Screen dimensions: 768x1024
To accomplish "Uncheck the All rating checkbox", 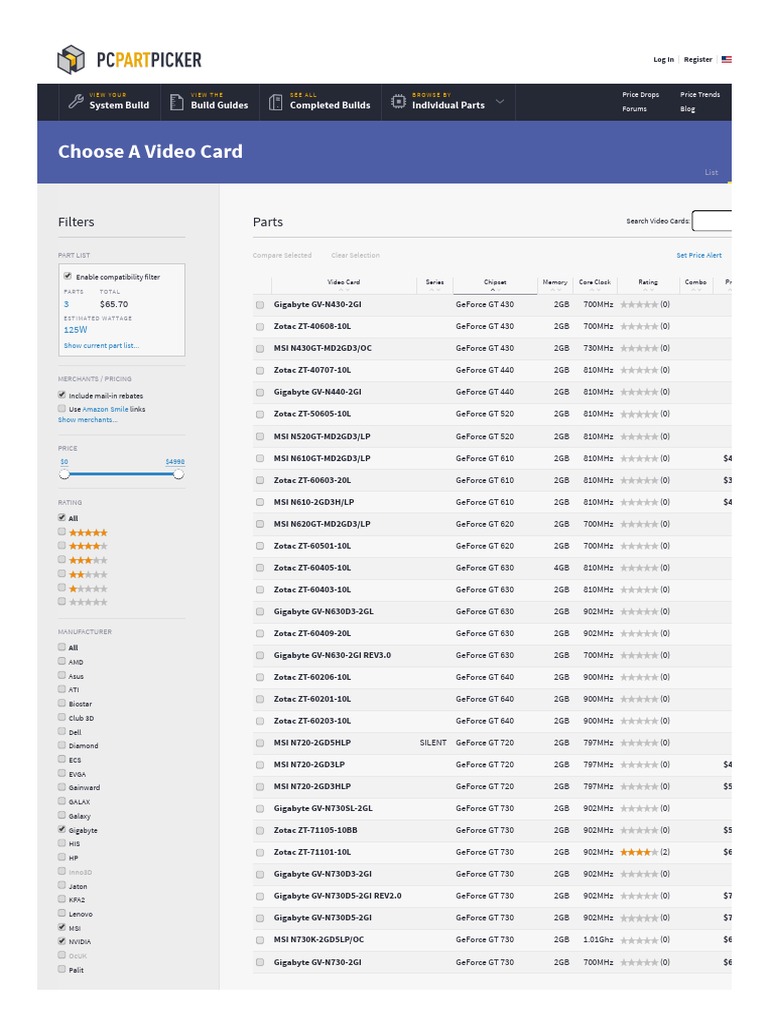I will click(x=61, y=517).
